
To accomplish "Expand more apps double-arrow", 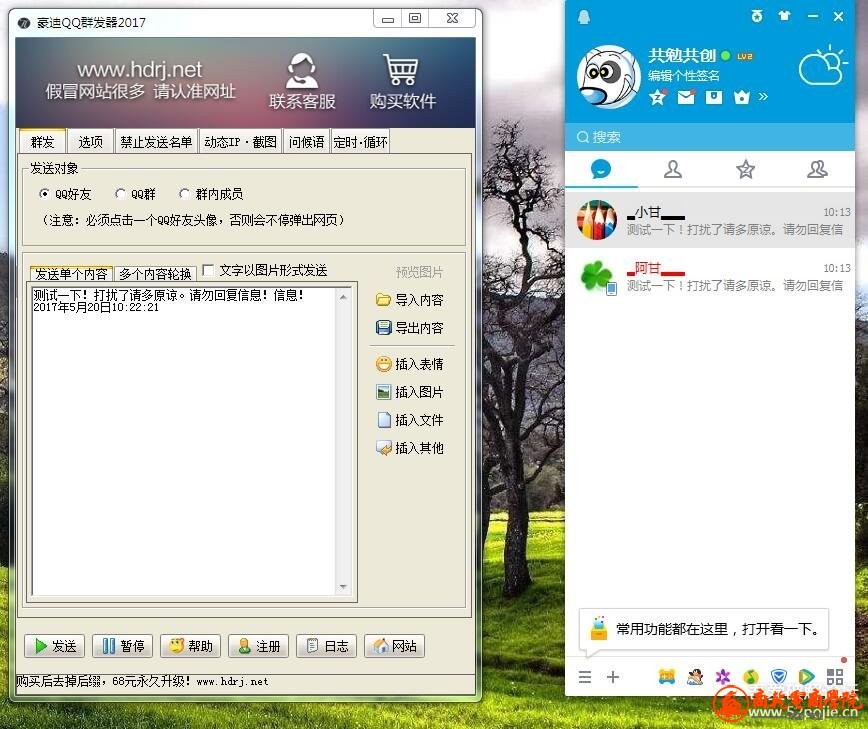I will [763, 97].
